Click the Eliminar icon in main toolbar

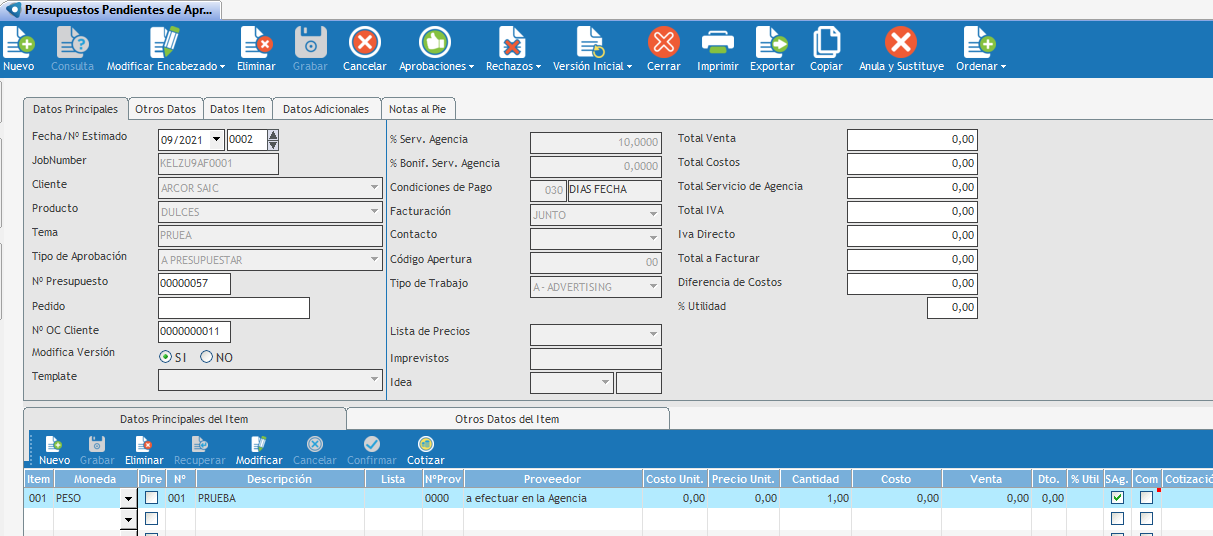(256, 42)
